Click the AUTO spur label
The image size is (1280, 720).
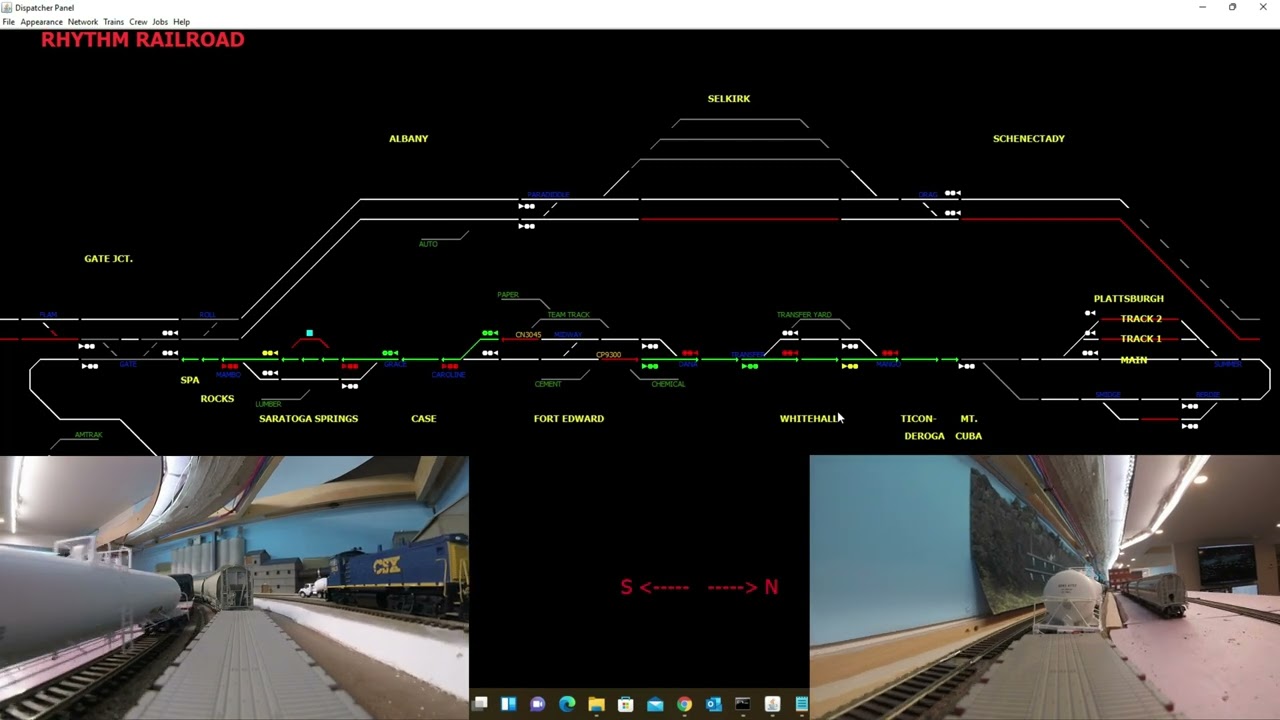tap(428, 244)
